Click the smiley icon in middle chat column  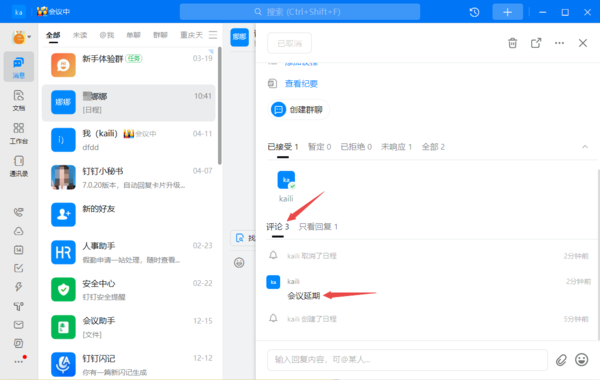(x=239, y=263)
